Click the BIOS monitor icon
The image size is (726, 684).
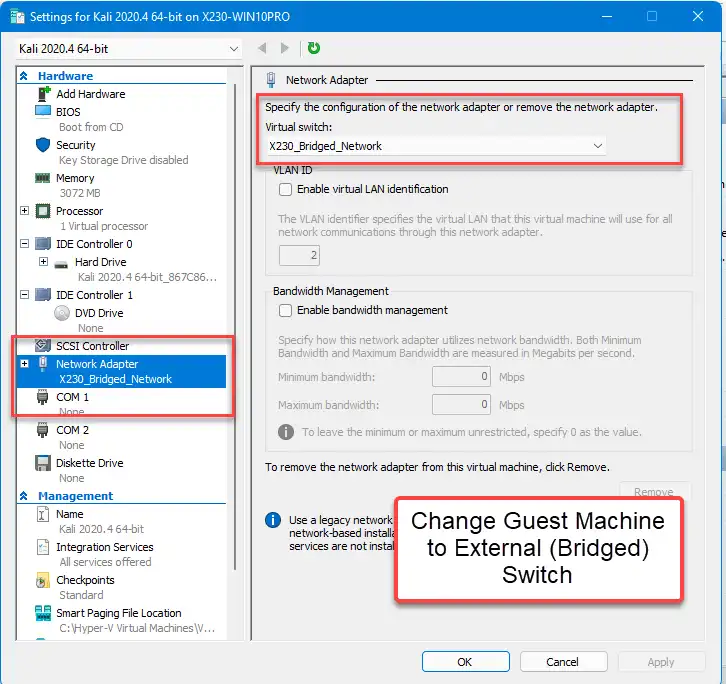click(43, 112)
